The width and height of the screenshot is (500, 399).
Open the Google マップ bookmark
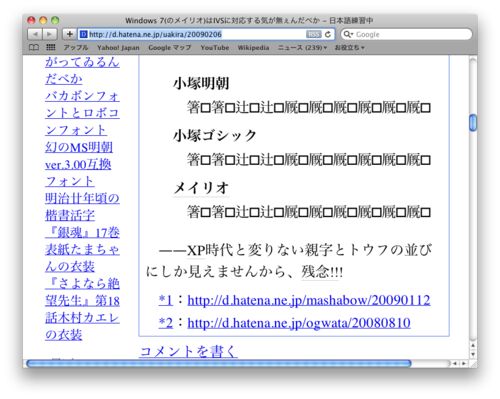pos(170,48)
